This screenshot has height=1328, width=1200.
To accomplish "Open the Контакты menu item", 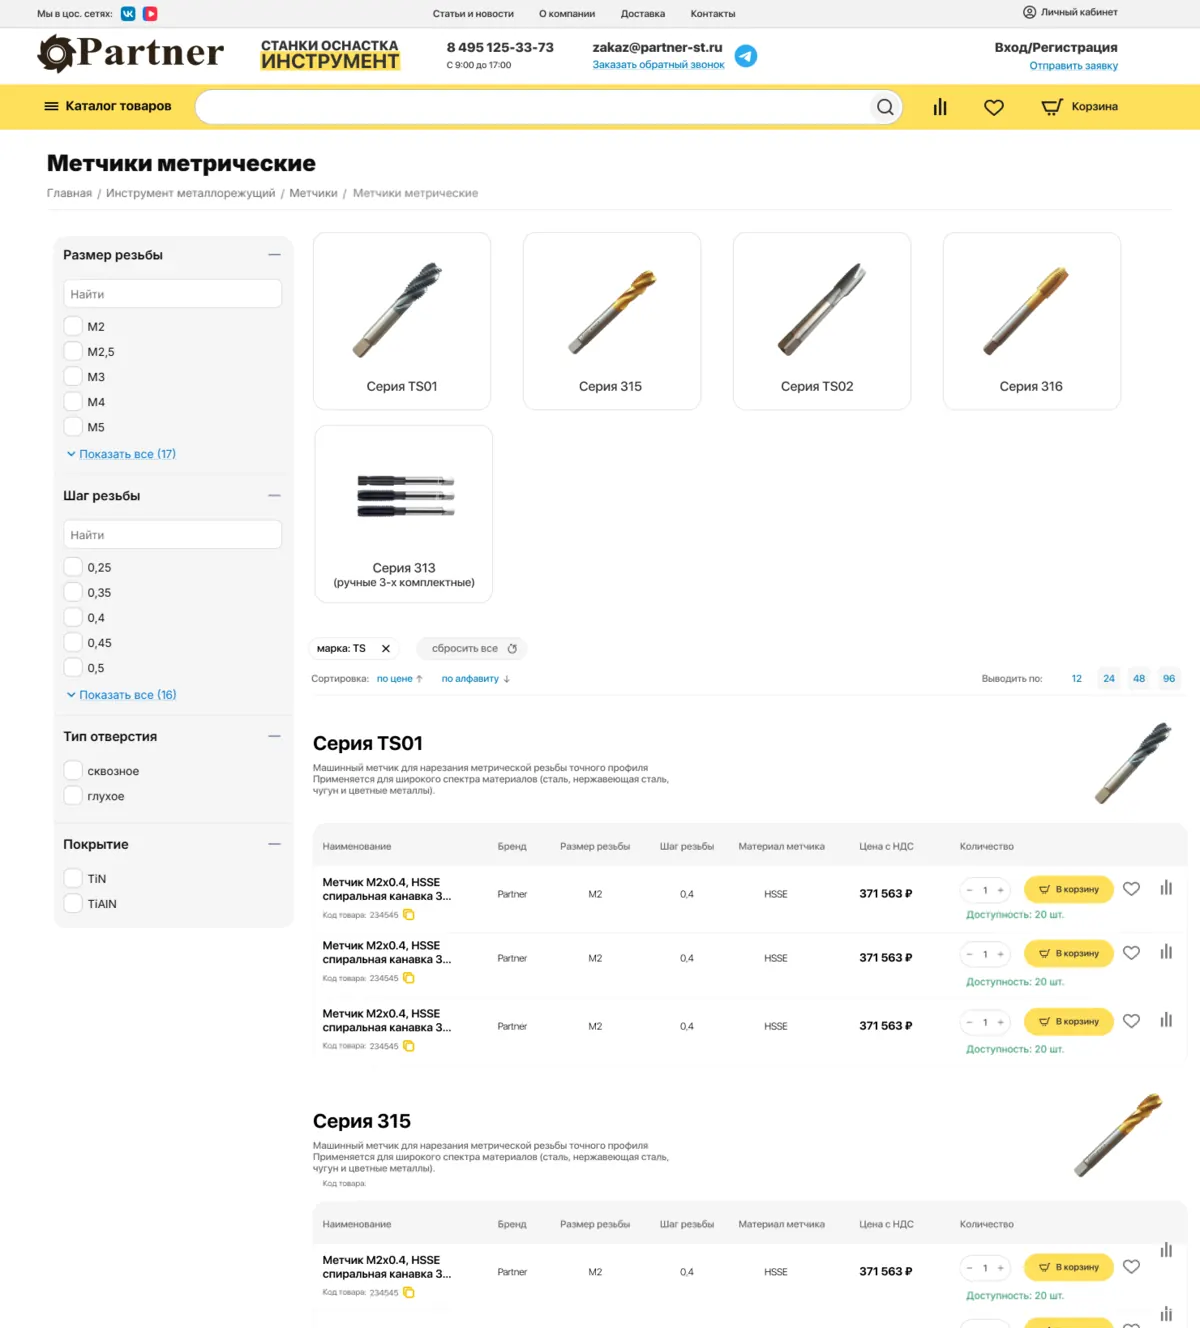I will 713,14.
